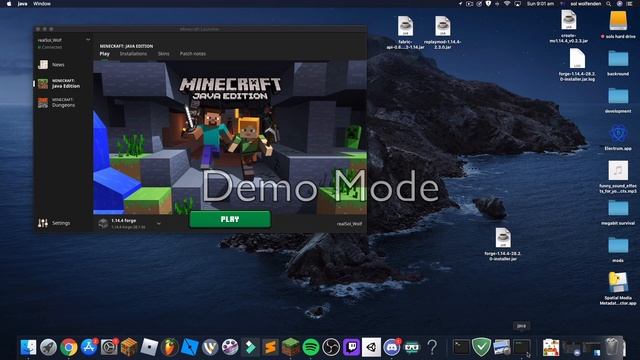Open the Minecraft crafting table launcher in the dock
The height and width of the screenshot is (360, 640).
[x=129, y=347]
